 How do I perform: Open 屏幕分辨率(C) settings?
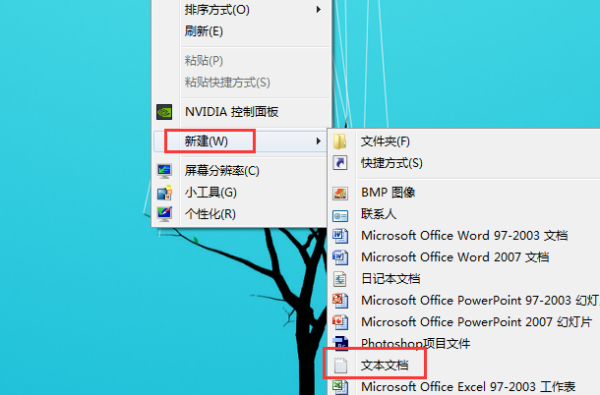[222, 171]
